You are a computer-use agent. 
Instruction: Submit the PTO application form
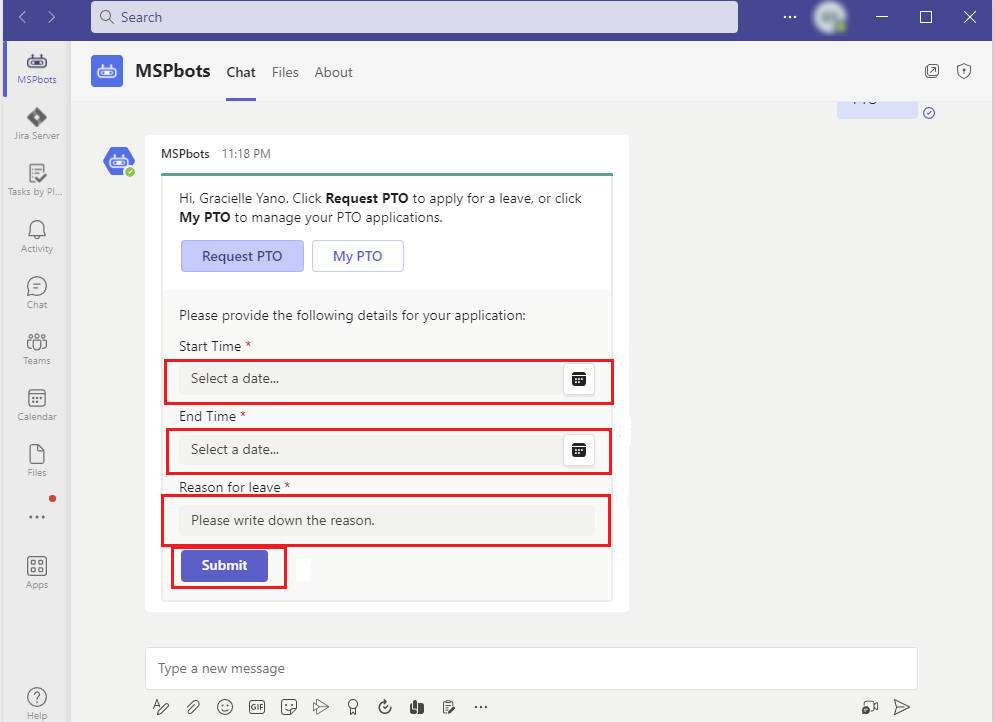click(224, 565)
